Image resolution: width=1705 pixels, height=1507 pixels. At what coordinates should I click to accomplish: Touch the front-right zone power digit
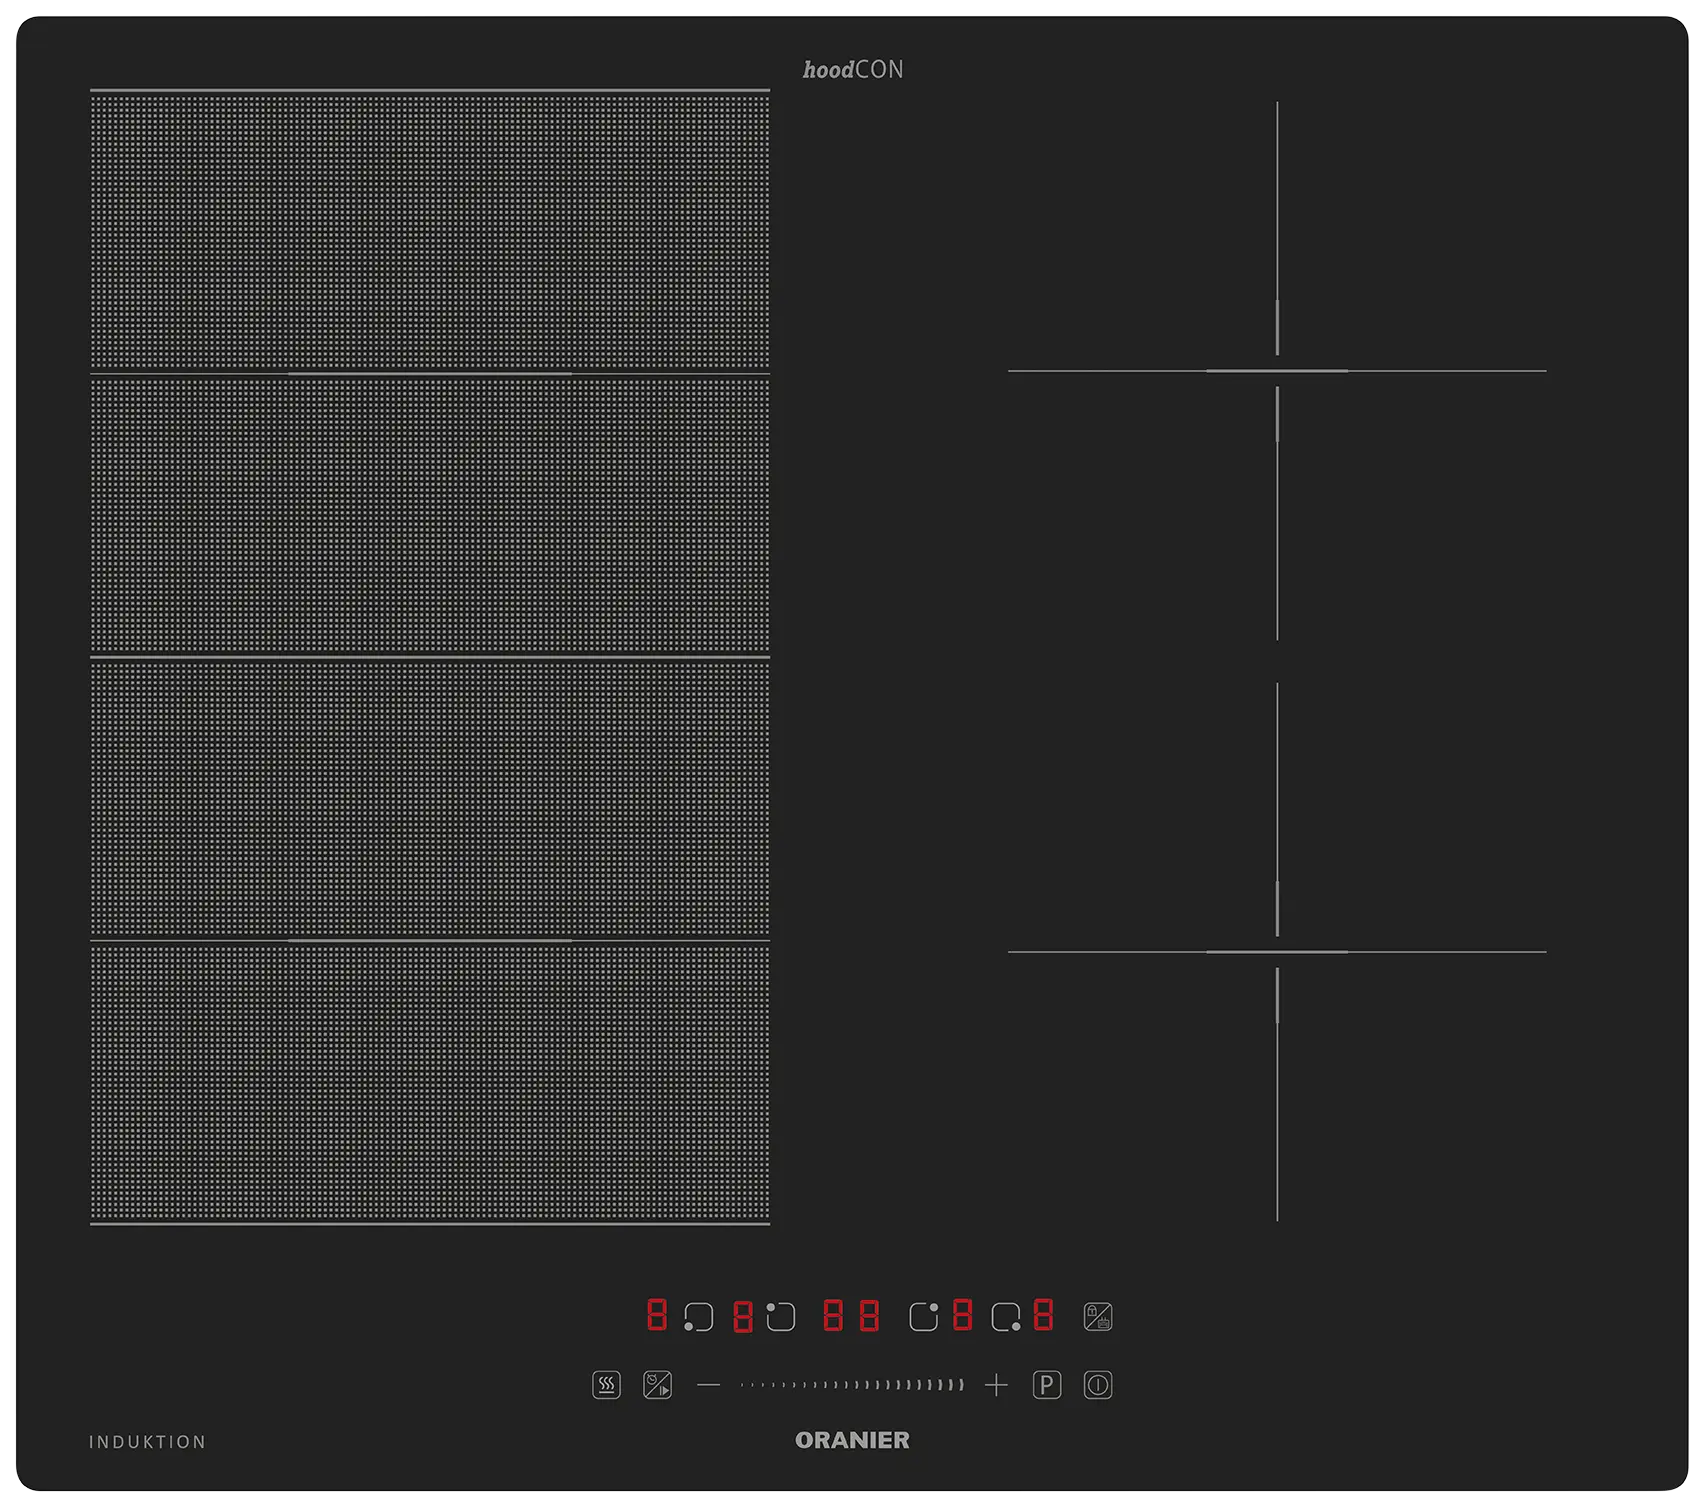[1043, 1314]
